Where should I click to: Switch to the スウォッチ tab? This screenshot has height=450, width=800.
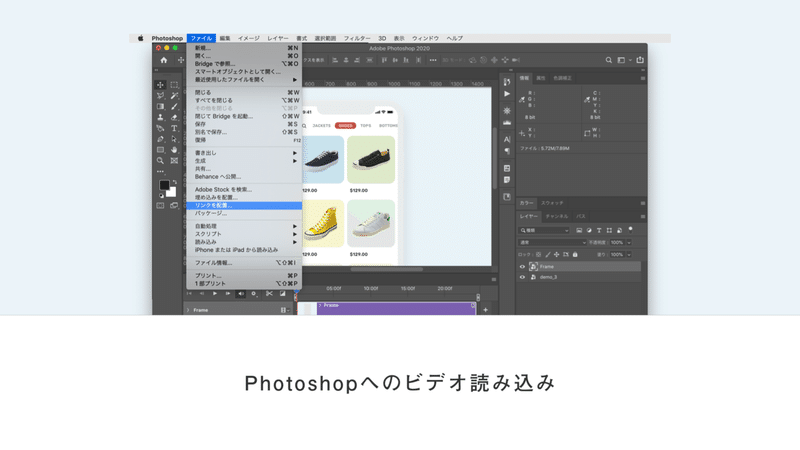[x=552, y=203]
